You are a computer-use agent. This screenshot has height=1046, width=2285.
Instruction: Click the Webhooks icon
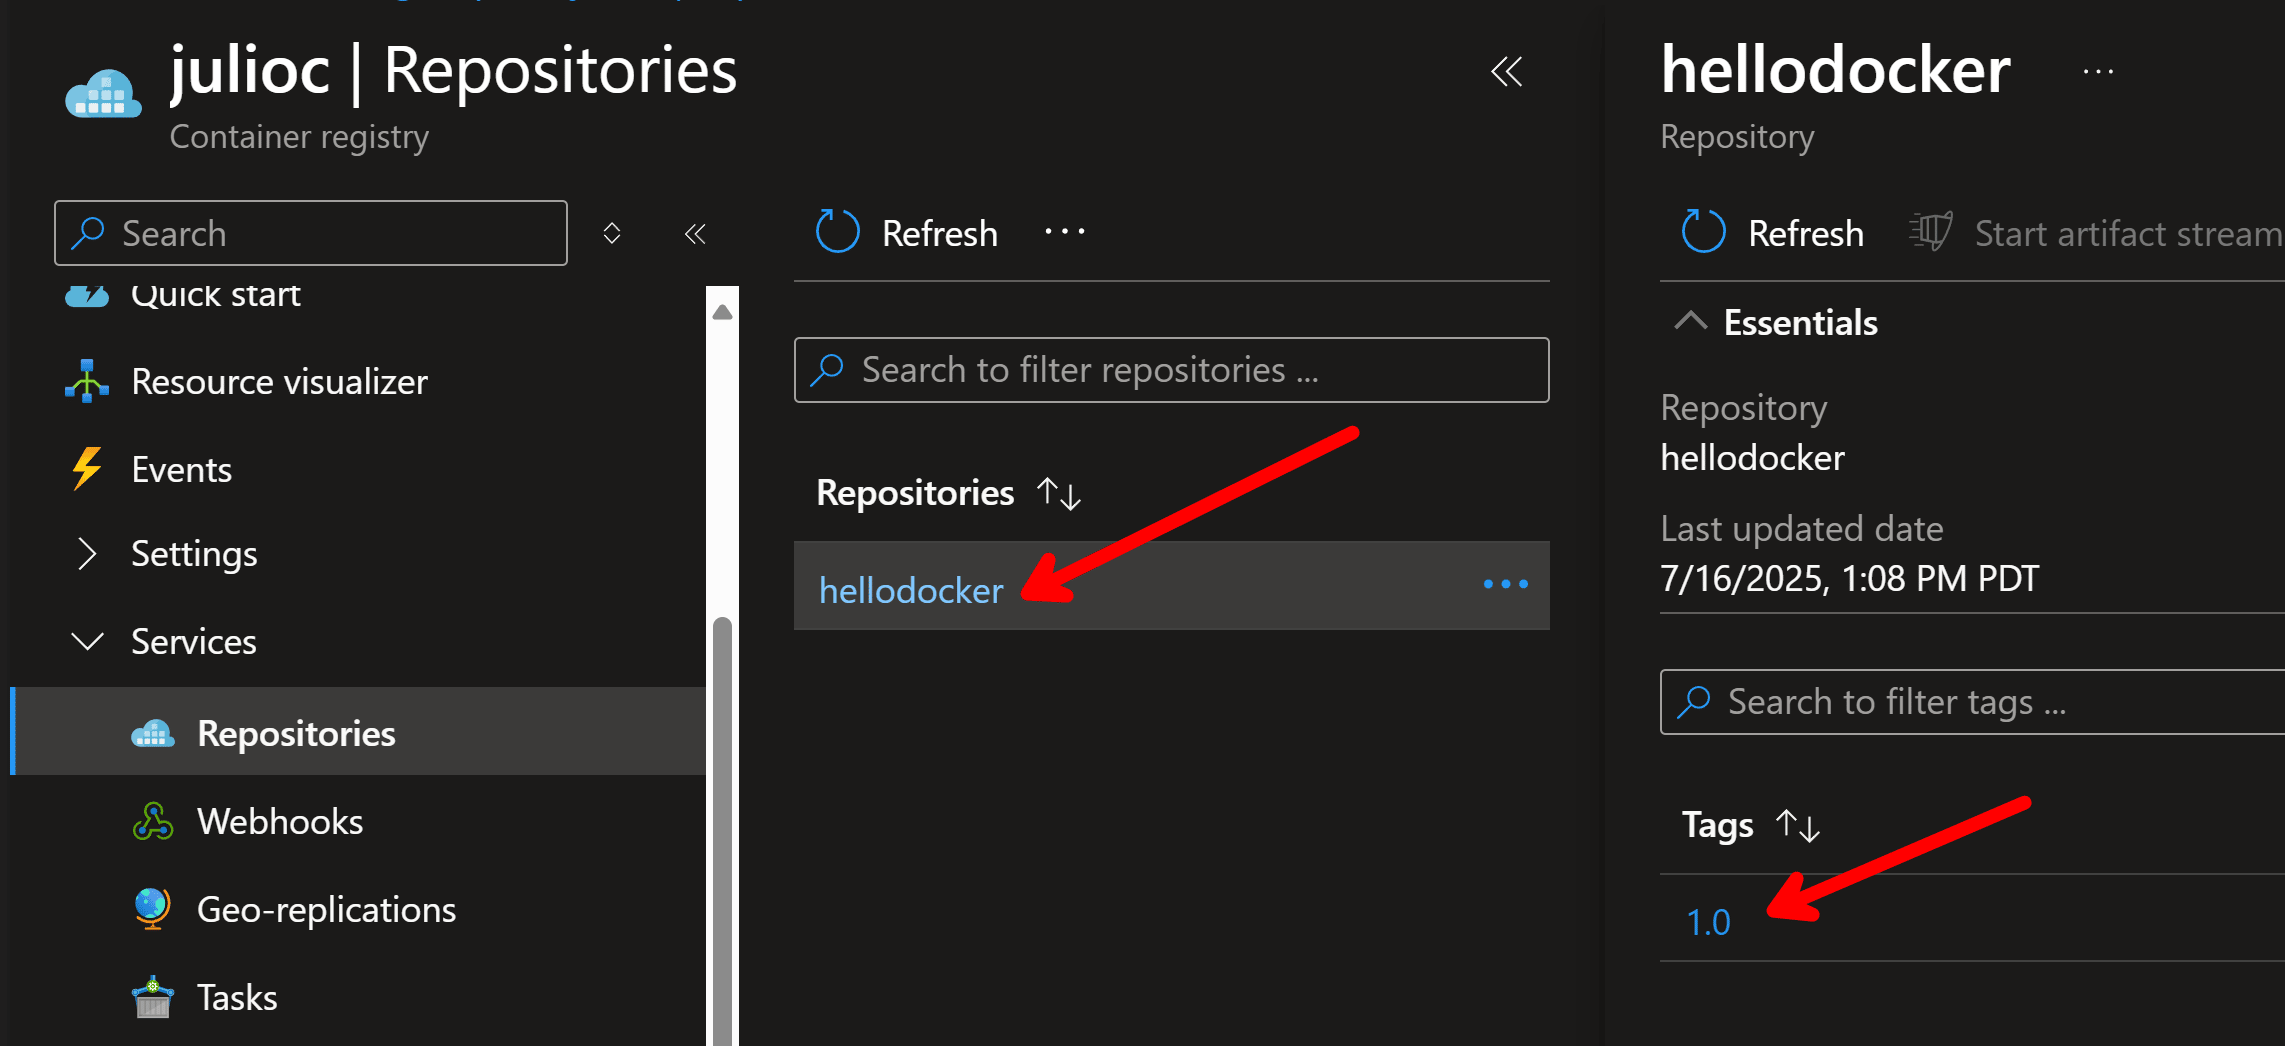153,821
